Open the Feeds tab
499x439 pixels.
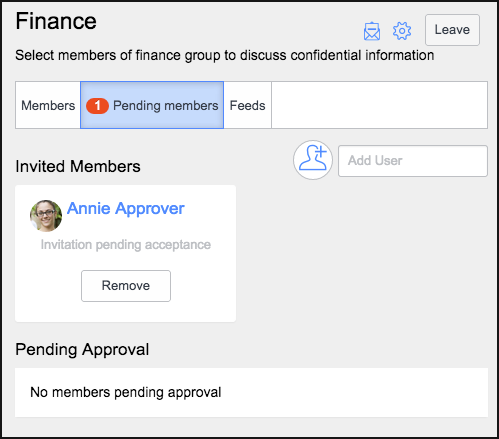[x=247, y=105]
